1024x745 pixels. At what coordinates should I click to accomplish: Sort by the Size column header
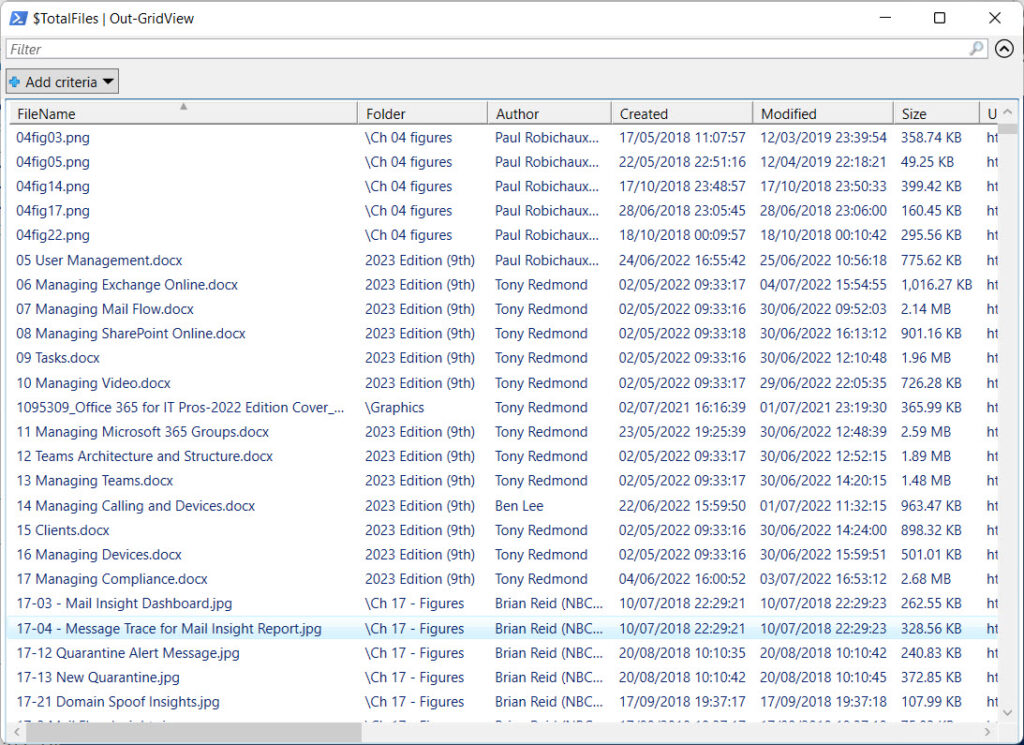(x=936, y=114)
